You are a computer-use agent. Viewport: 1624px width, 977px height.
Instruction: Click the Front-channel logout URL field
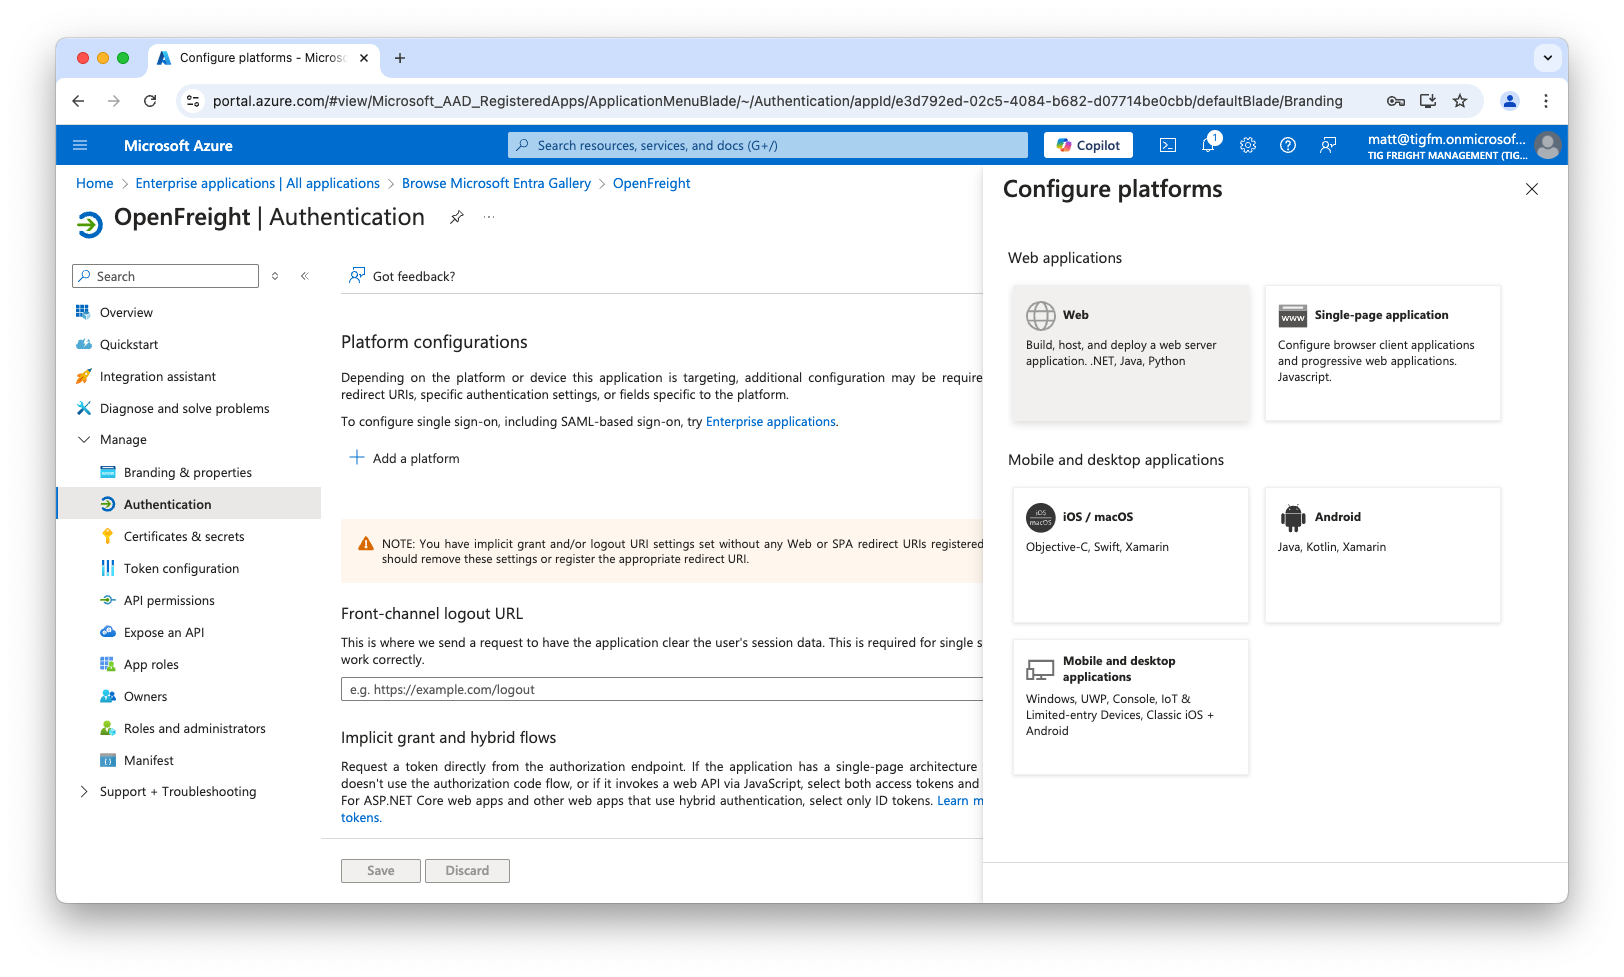click(x=662, y=689)
